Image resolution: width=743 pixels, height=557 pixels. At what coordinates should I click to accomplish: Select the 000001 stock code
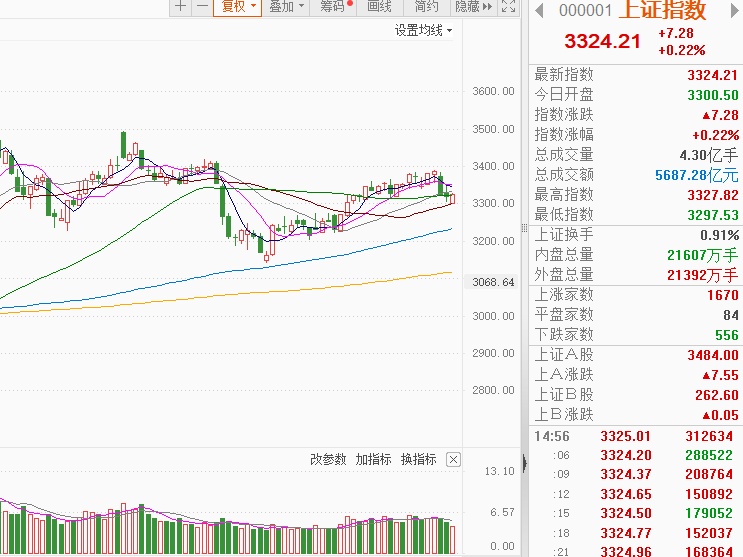(x=585, y=10)
